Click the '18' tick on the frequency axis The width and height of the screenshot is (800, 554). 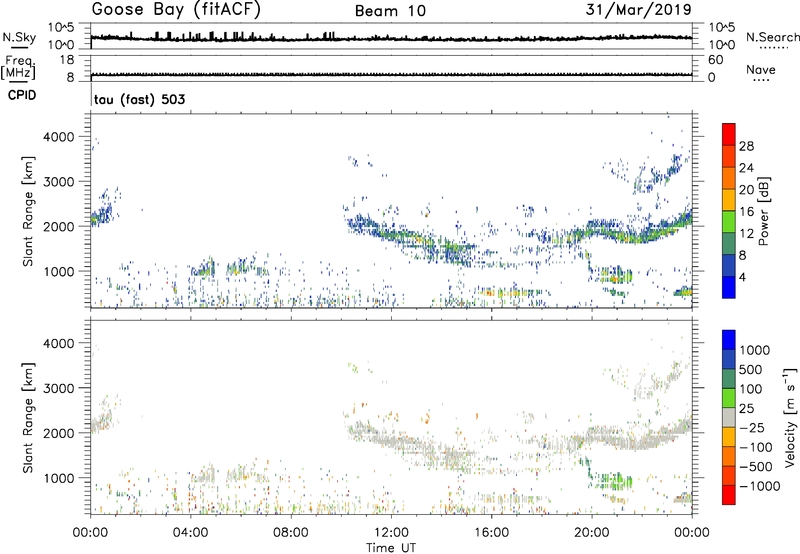tap(67, 60)
